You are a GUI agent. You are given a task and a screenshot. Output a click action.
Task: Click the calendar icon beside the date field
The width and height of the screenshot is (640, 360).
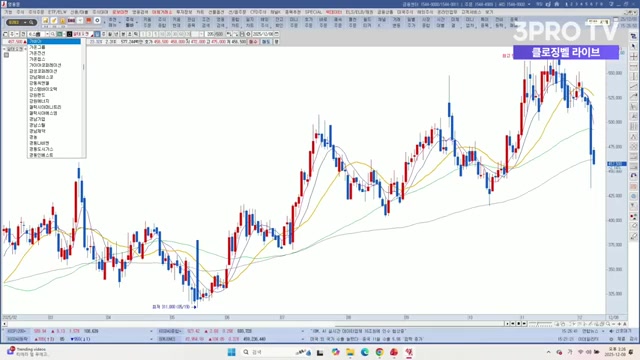276,34
